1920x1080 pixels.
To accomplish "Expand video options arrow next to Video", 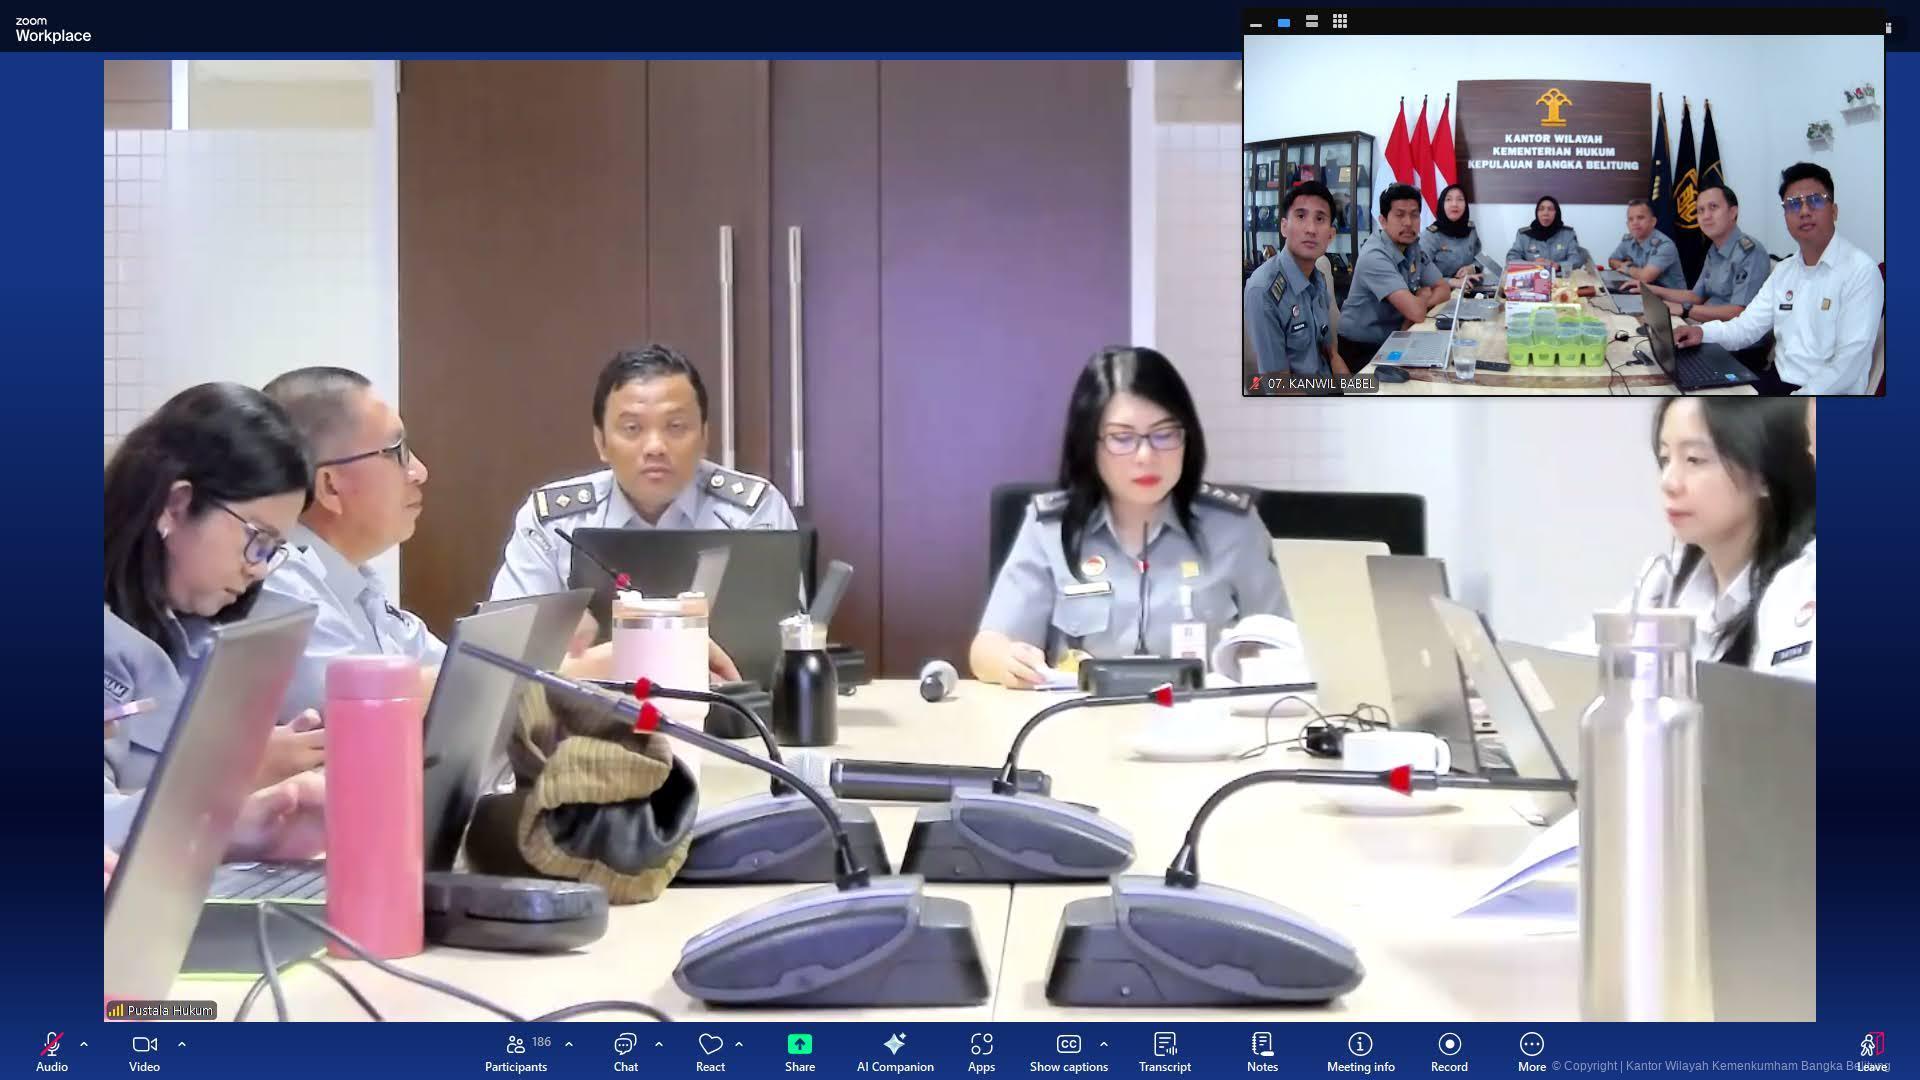I will 182,1043.
